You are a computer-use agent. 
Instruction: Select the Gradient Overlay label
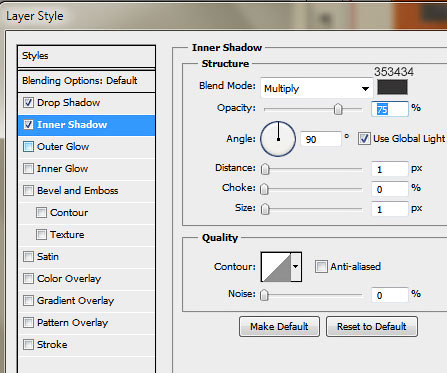pyautogui.click(x=76, y=300)
